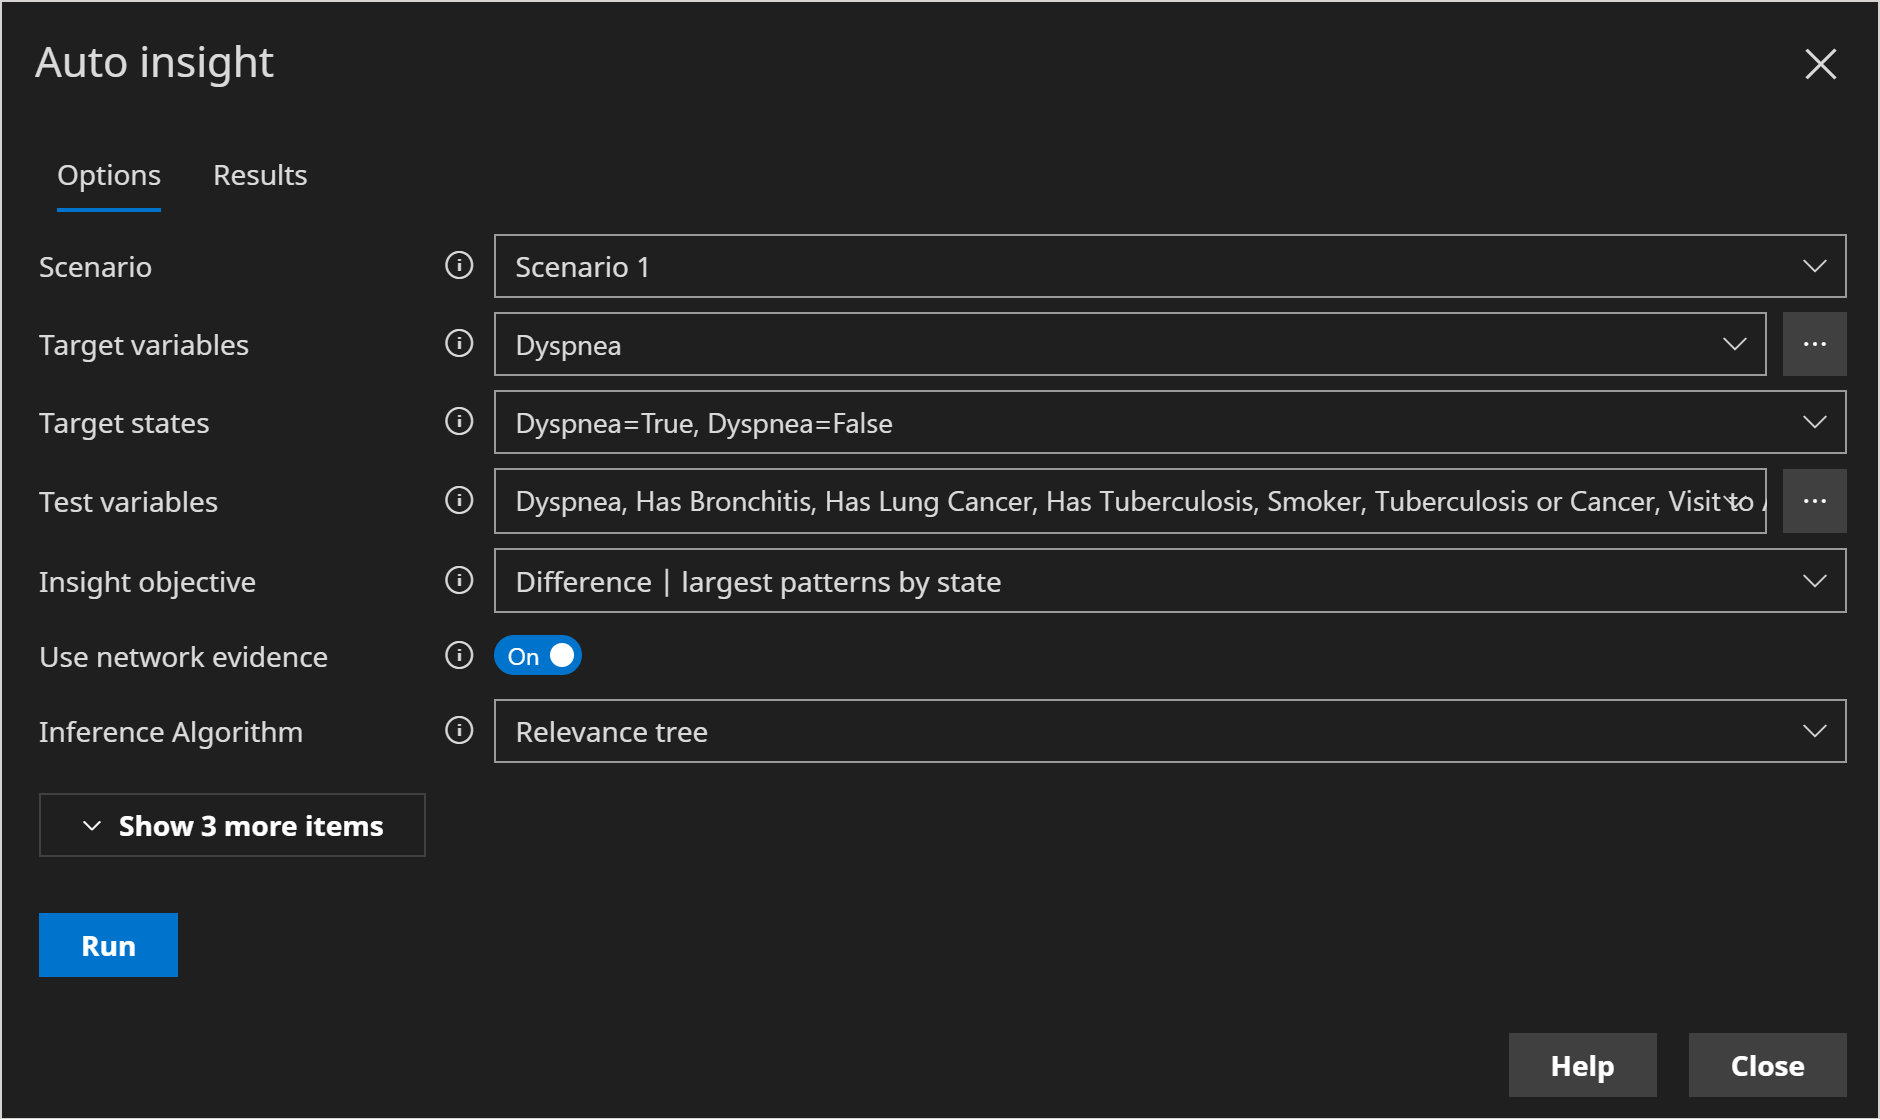Viewport: 1880px width, 1120px height.
Task: Click the info icon for Target states
Action: point(459,422)
